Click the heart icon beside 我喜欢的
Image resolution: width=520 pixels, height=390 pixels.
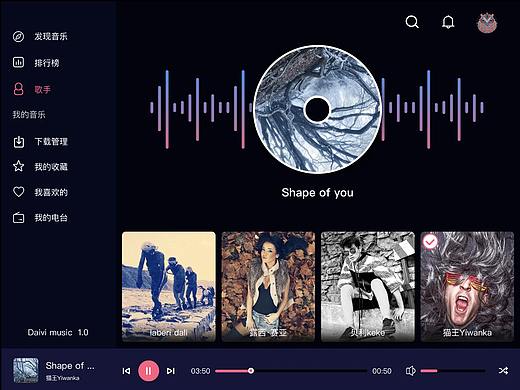[x=18, y=192]
